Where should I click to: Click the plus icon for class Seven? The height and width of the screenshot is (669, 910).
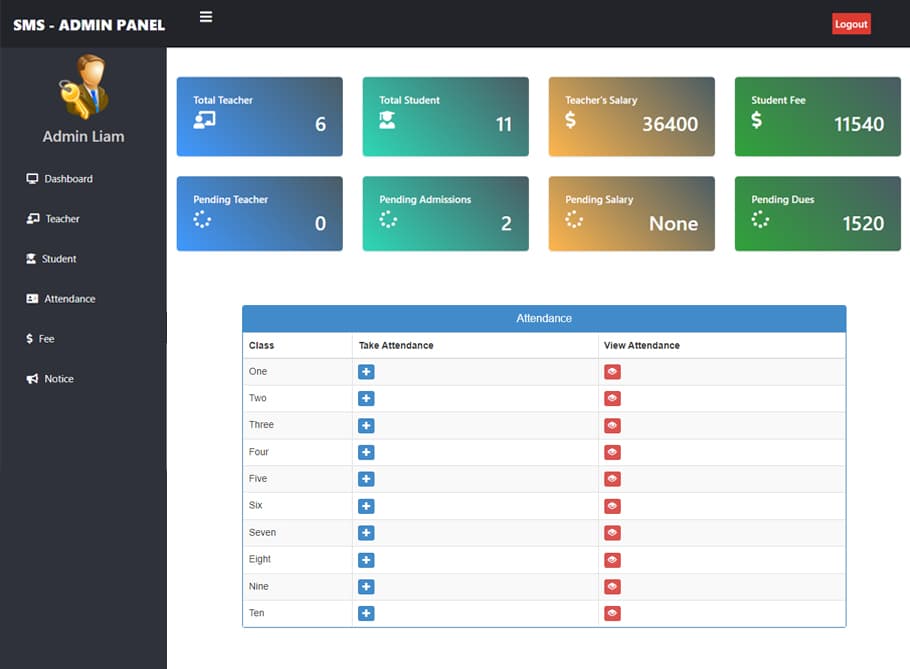point(366,534)
